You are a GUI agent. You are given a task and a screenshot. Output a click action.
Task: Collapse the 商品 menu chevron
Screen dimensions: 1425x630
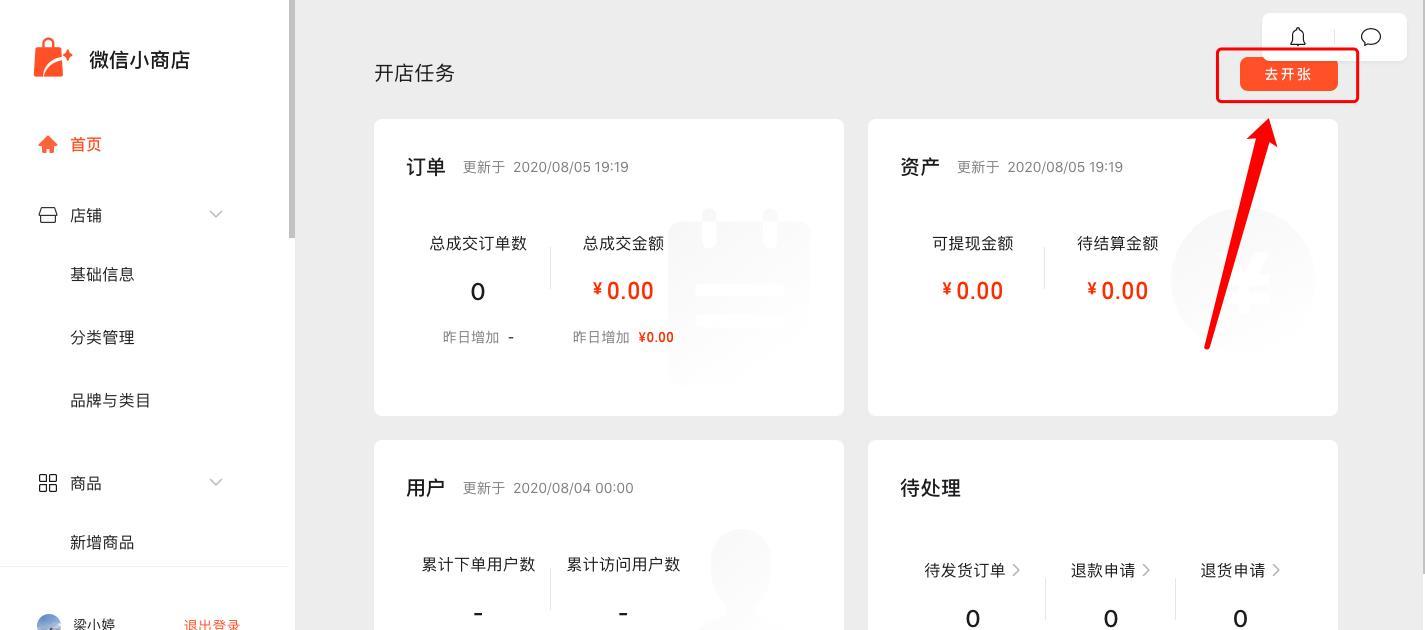pos(216,482)
